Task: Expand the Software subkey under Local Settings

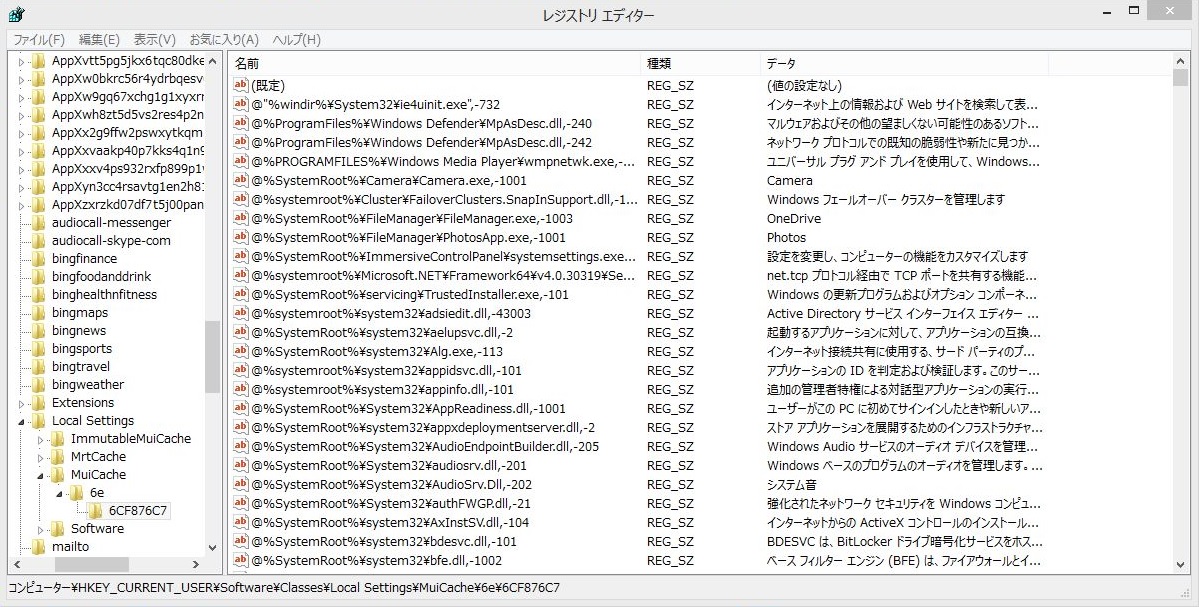Action: coord(41,529)
